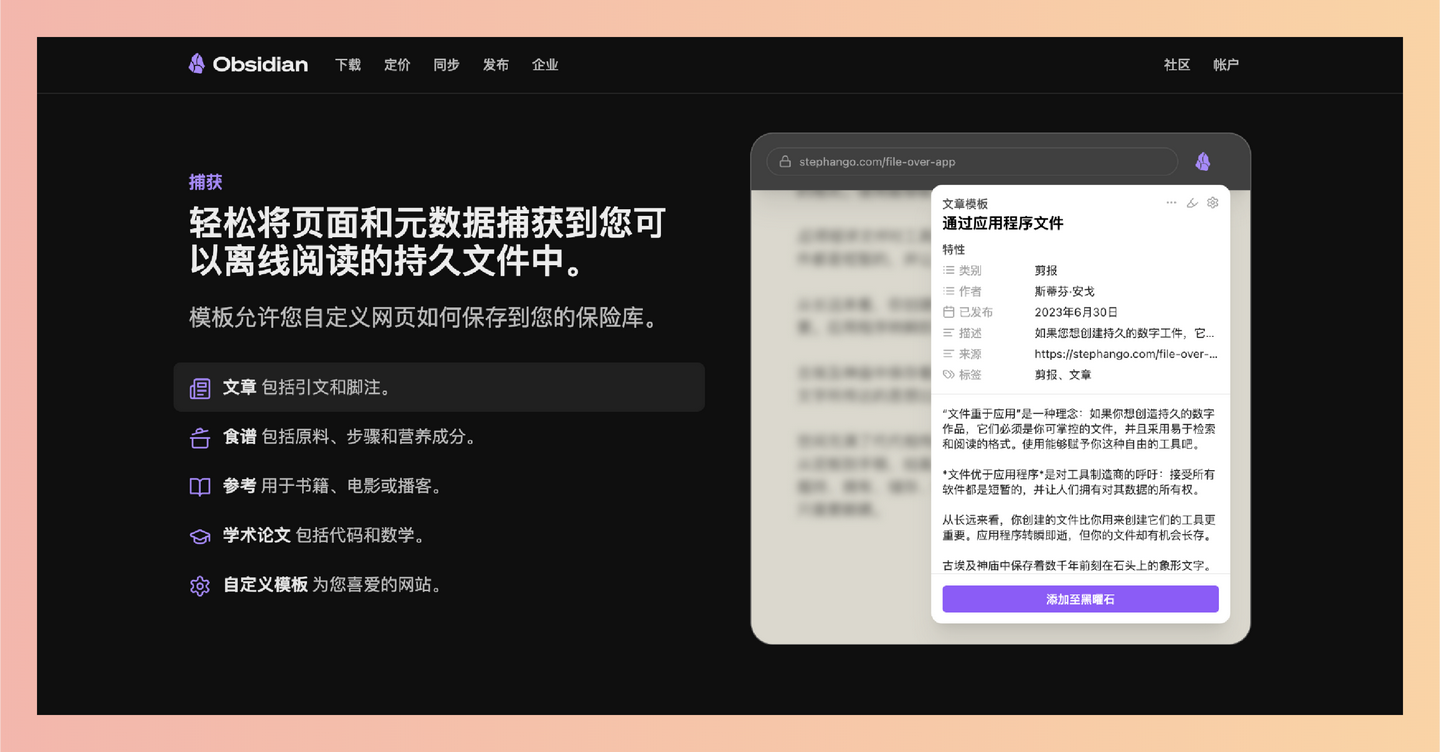1440x752 pixels.
Task: Open the settings gear in the template popup
Action: (x=1212, y=202)
